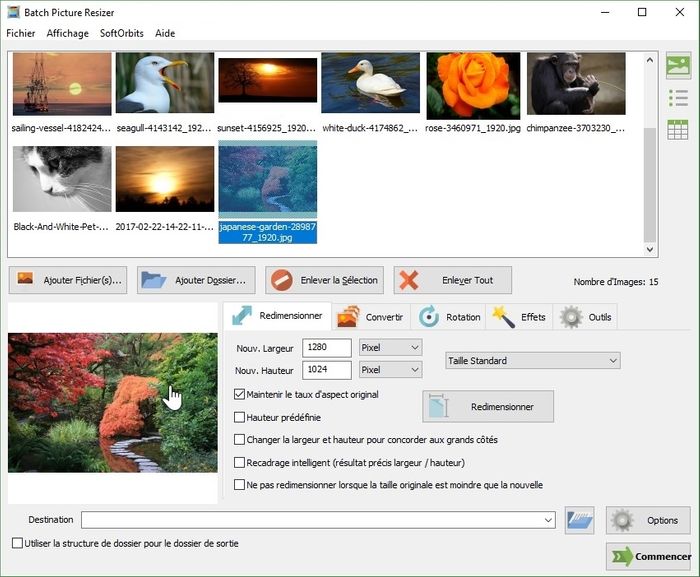Screen dimensions: 700x577
Task: Uncheck Maintenir le taux d'aspect original
Action: click(x=239, y=395)
